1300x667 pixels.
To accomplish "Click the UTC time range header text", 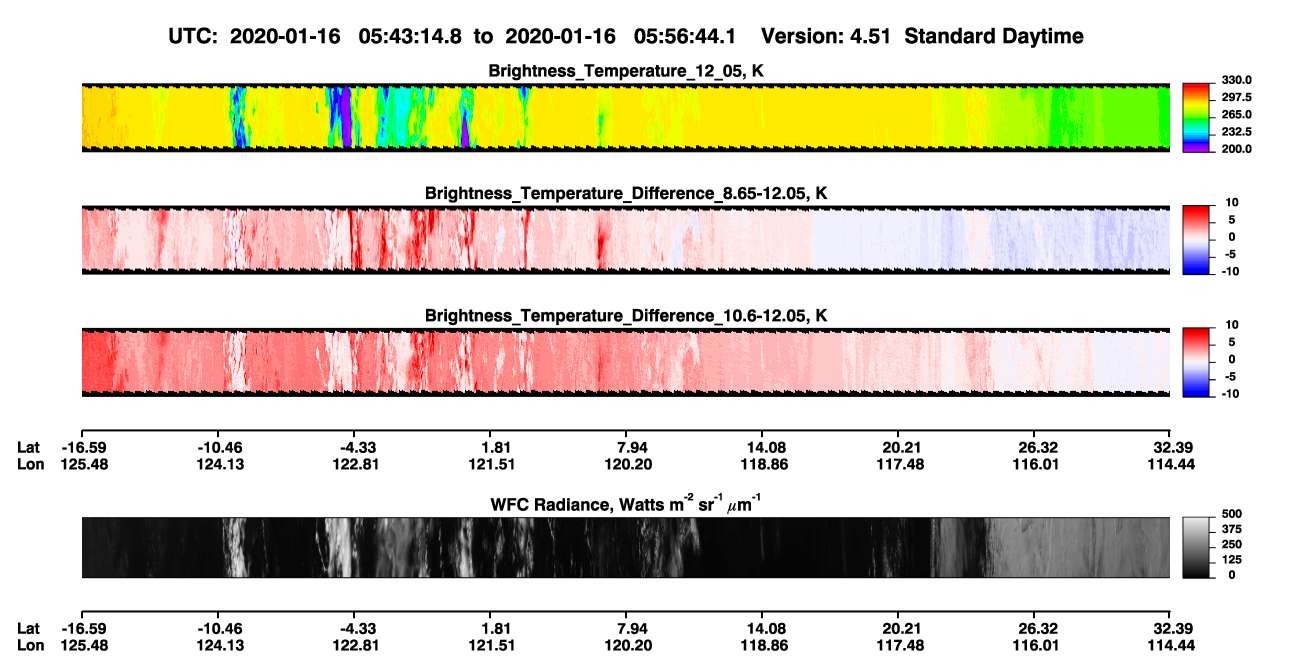I will [457, 36].
